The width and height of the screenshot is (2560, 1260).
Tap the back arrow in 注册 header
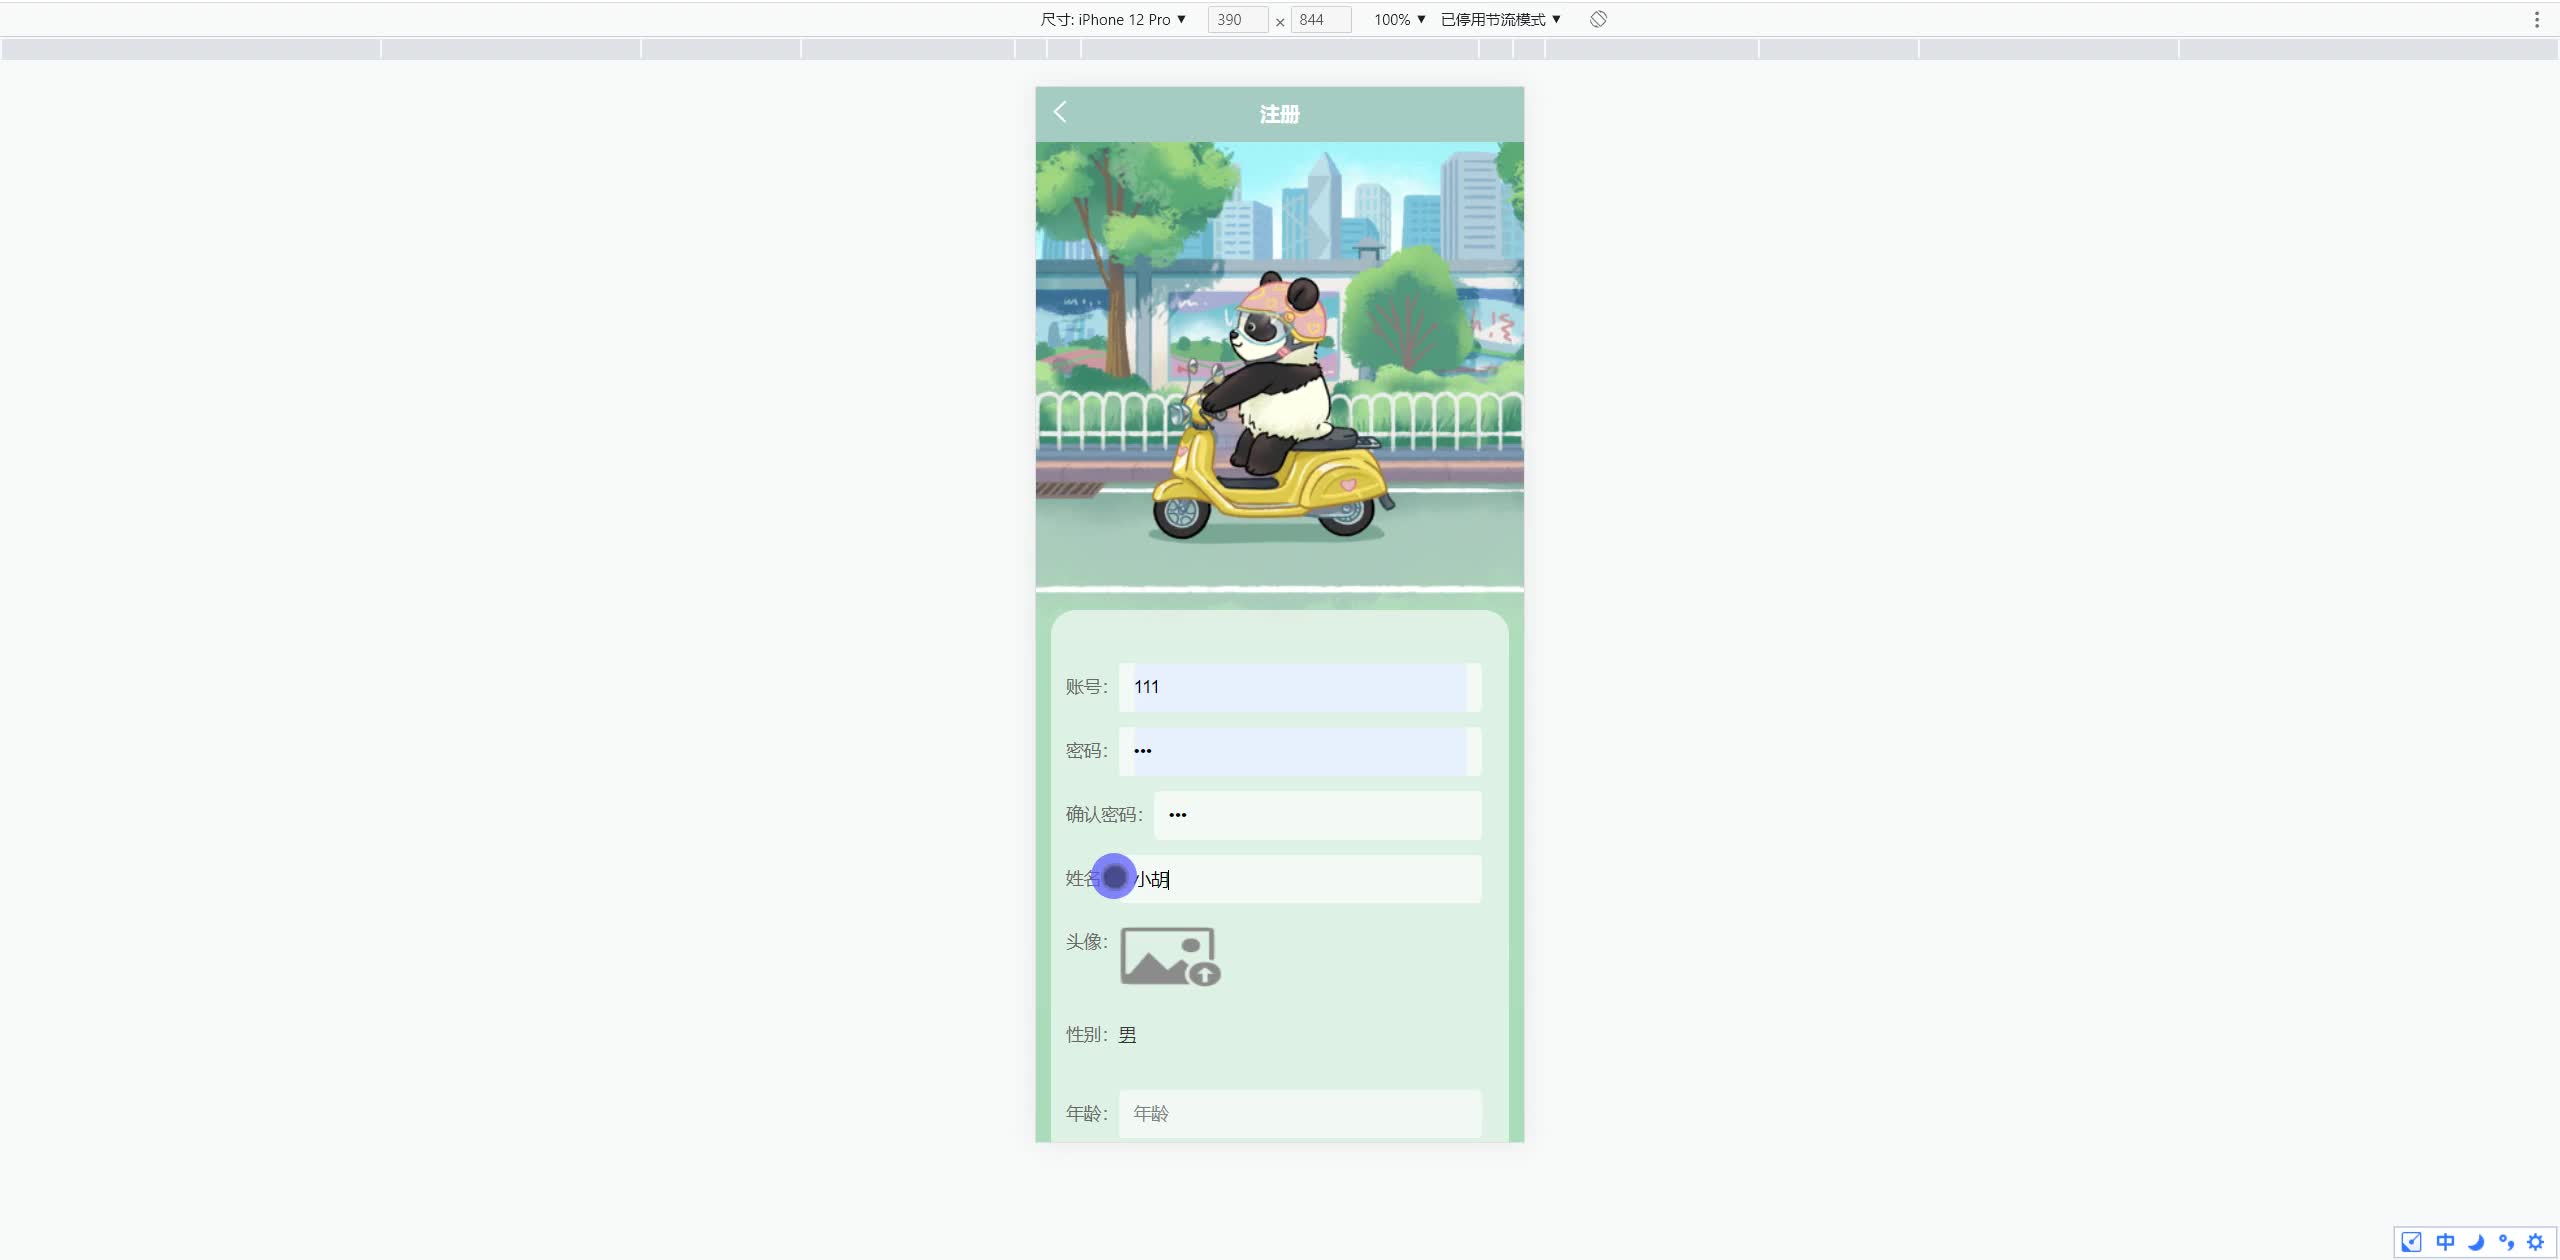click(x=1060, y=112)
